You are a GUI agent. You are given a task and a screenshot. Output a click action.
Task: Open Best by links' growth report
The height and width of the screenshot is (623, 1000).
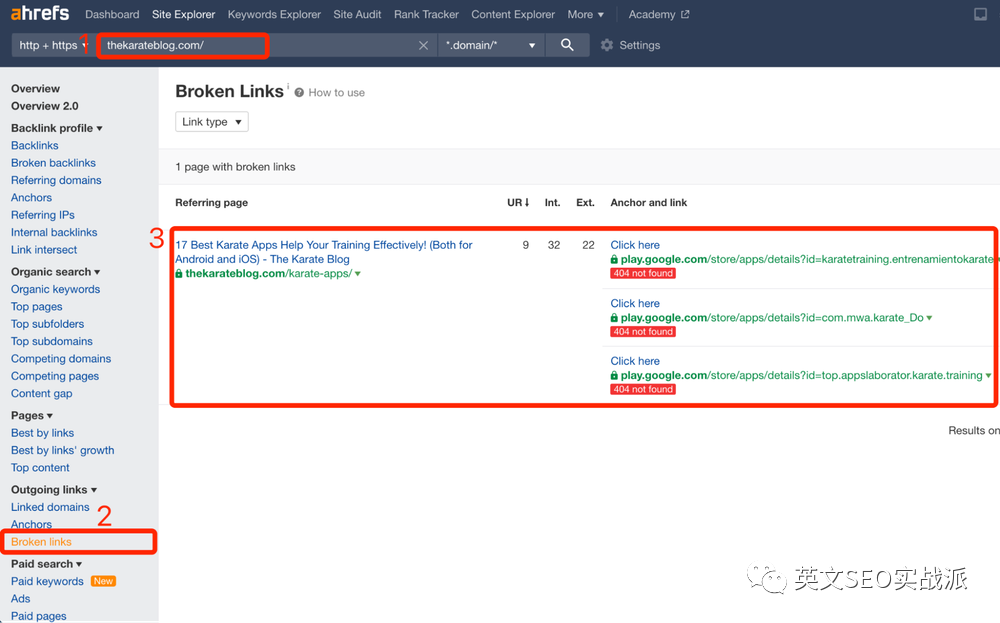[62, 450]
